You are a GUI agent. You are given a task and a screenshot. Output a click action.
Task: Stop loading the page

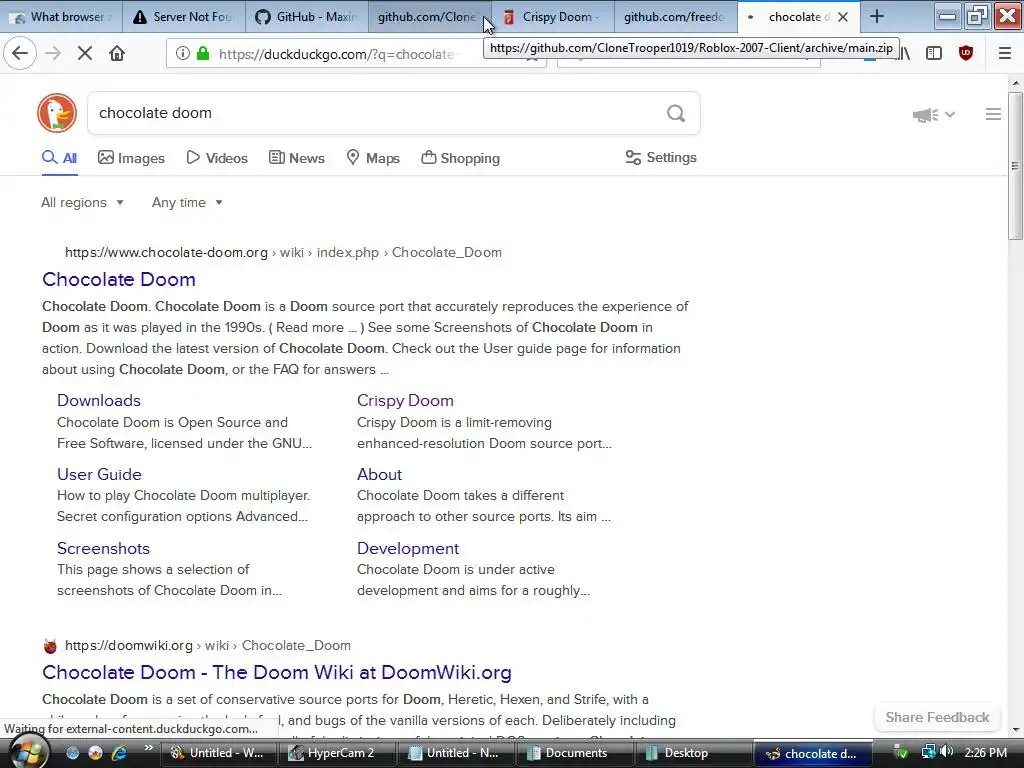tap(85, 54)
